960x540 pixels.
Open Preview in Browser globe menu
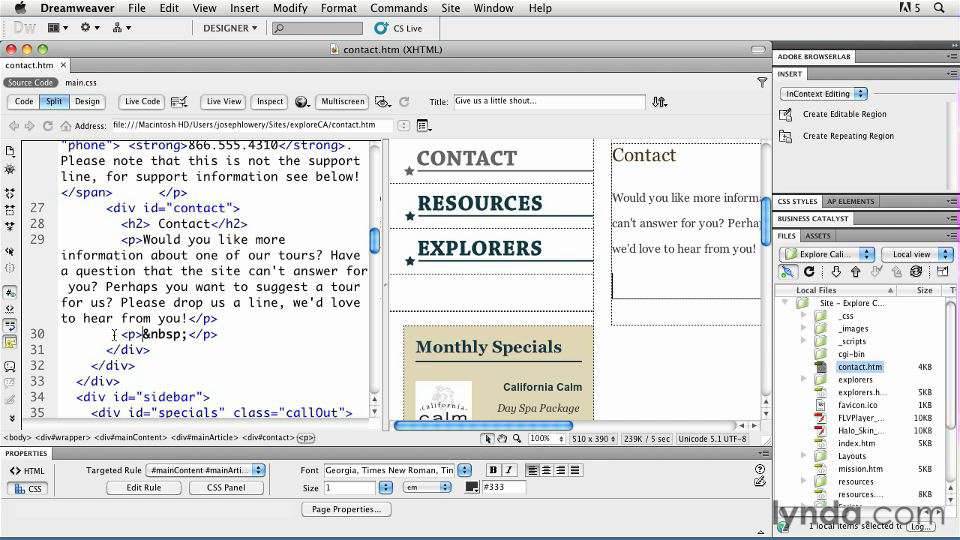pos(302,102)
